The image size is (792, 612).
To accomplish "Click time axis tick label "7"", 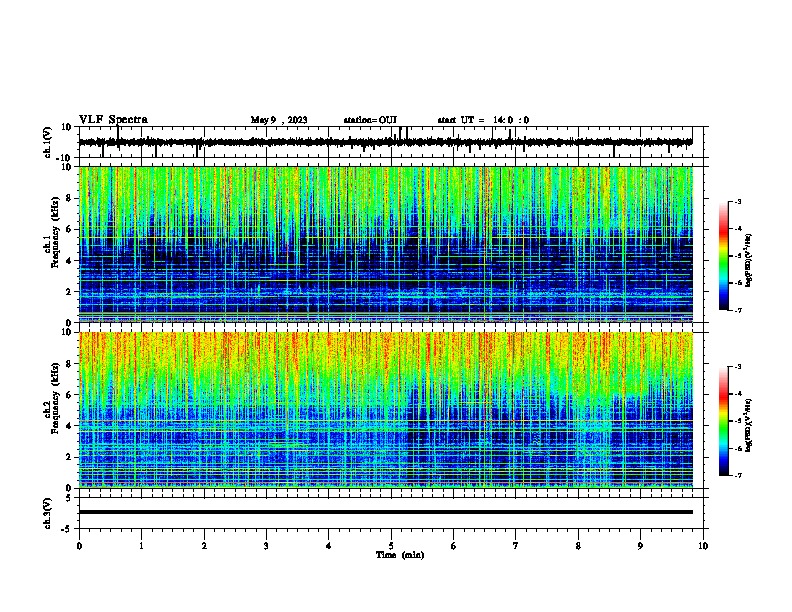I will [x=516, y=546].
